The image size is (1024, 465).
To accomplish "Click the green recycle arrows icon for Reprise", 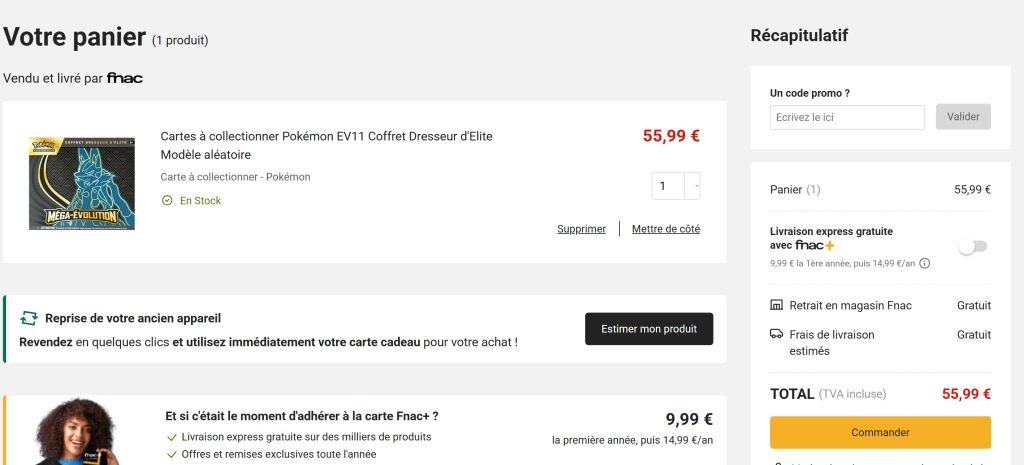I will 29,318.
